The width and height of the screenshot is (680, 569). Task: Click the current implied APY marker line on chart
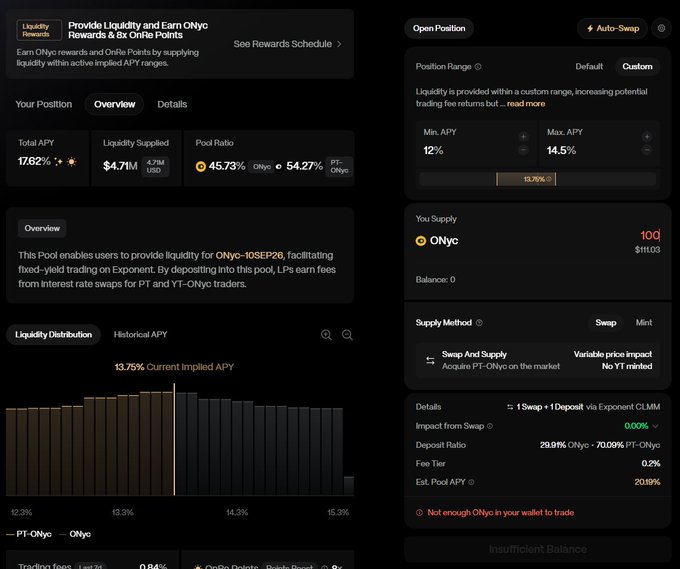tap(174, 439)
